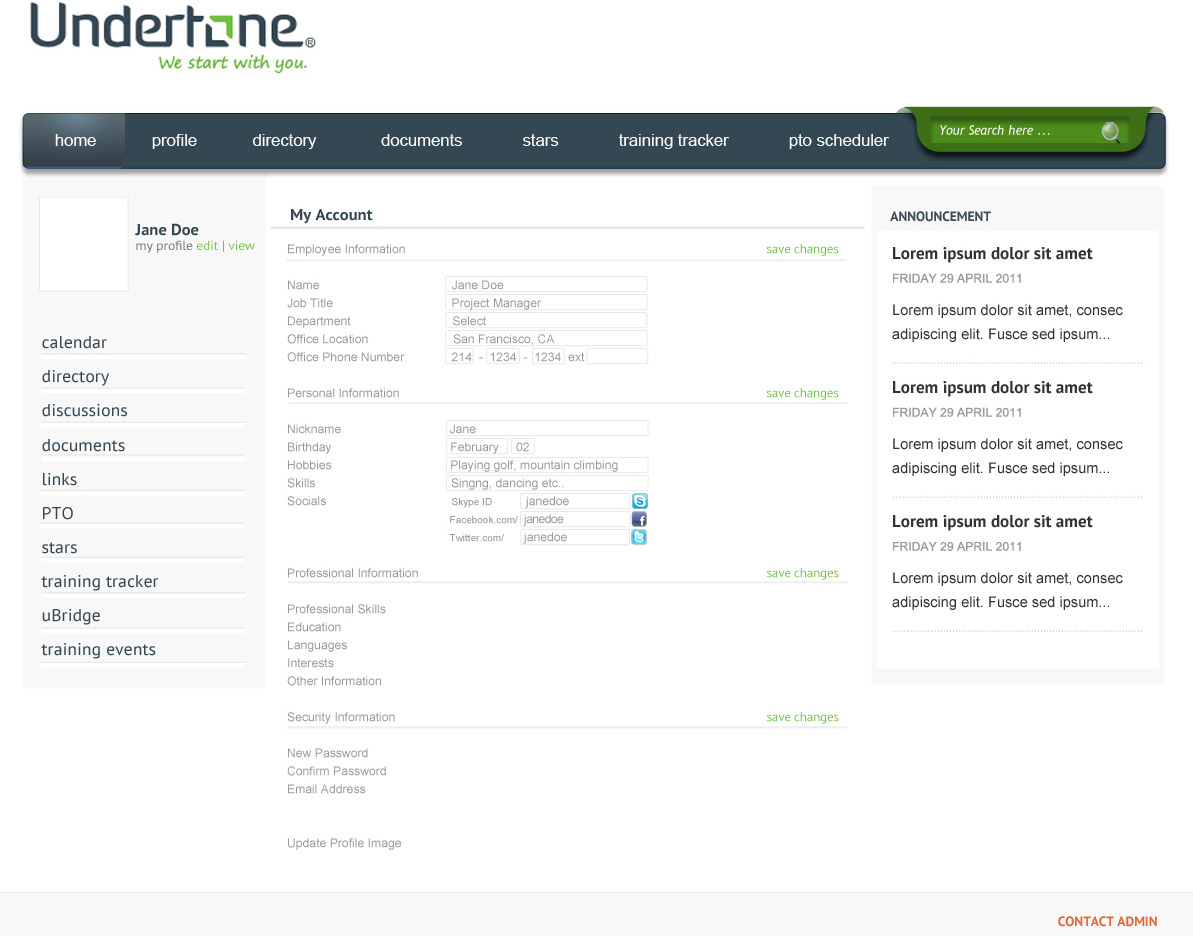1193x936 pixels.
Task: Click the Job Title input field
Action: tap(546, 303)
